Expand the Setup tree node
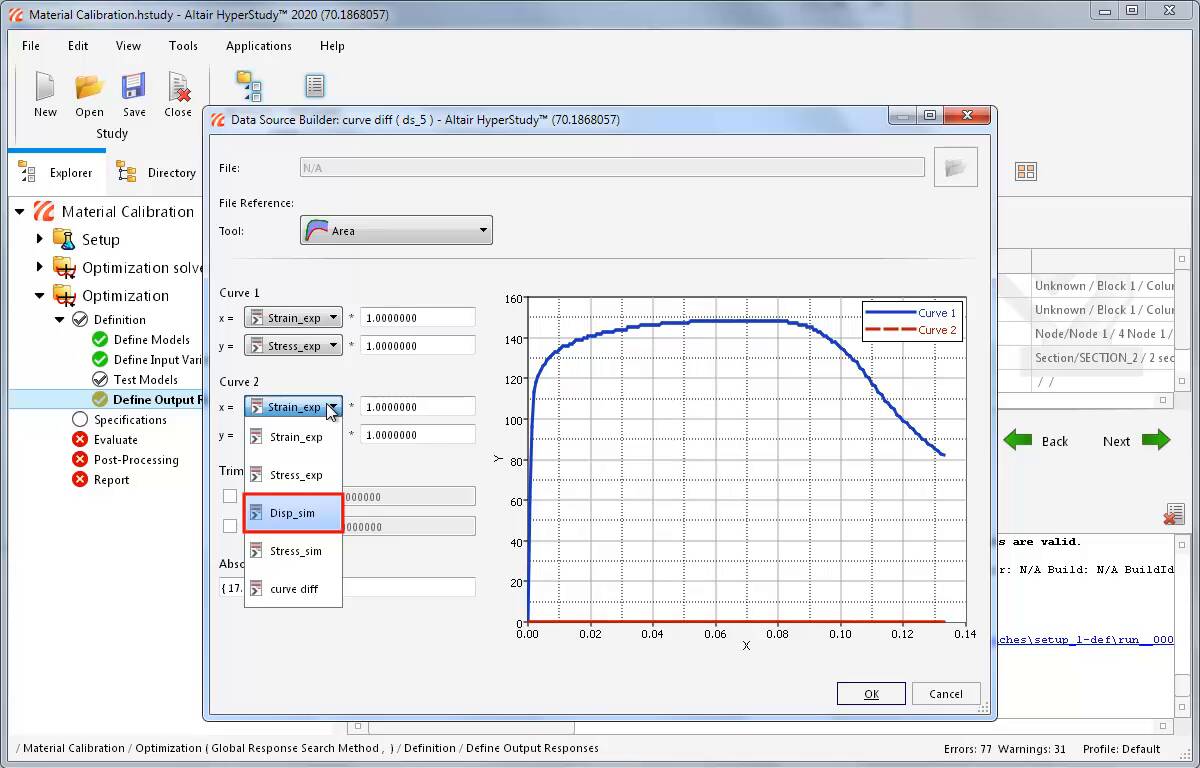The width and height of the screenshot is (1200, 768). pyautogui.click(x=40, y=239)
